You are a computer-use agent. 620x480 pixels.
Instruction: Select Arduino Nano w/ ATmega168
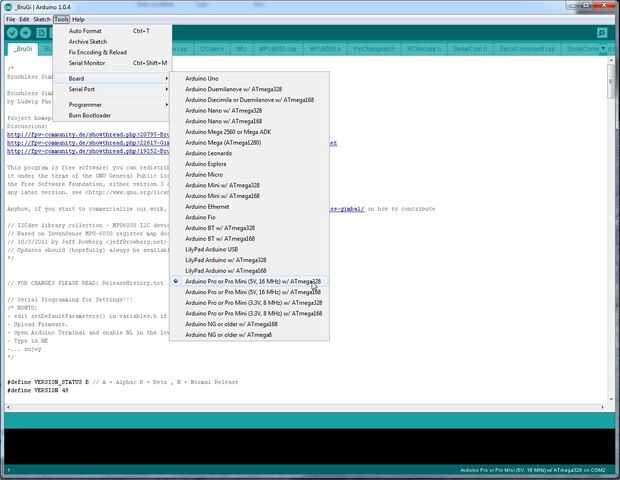[249, 121]
